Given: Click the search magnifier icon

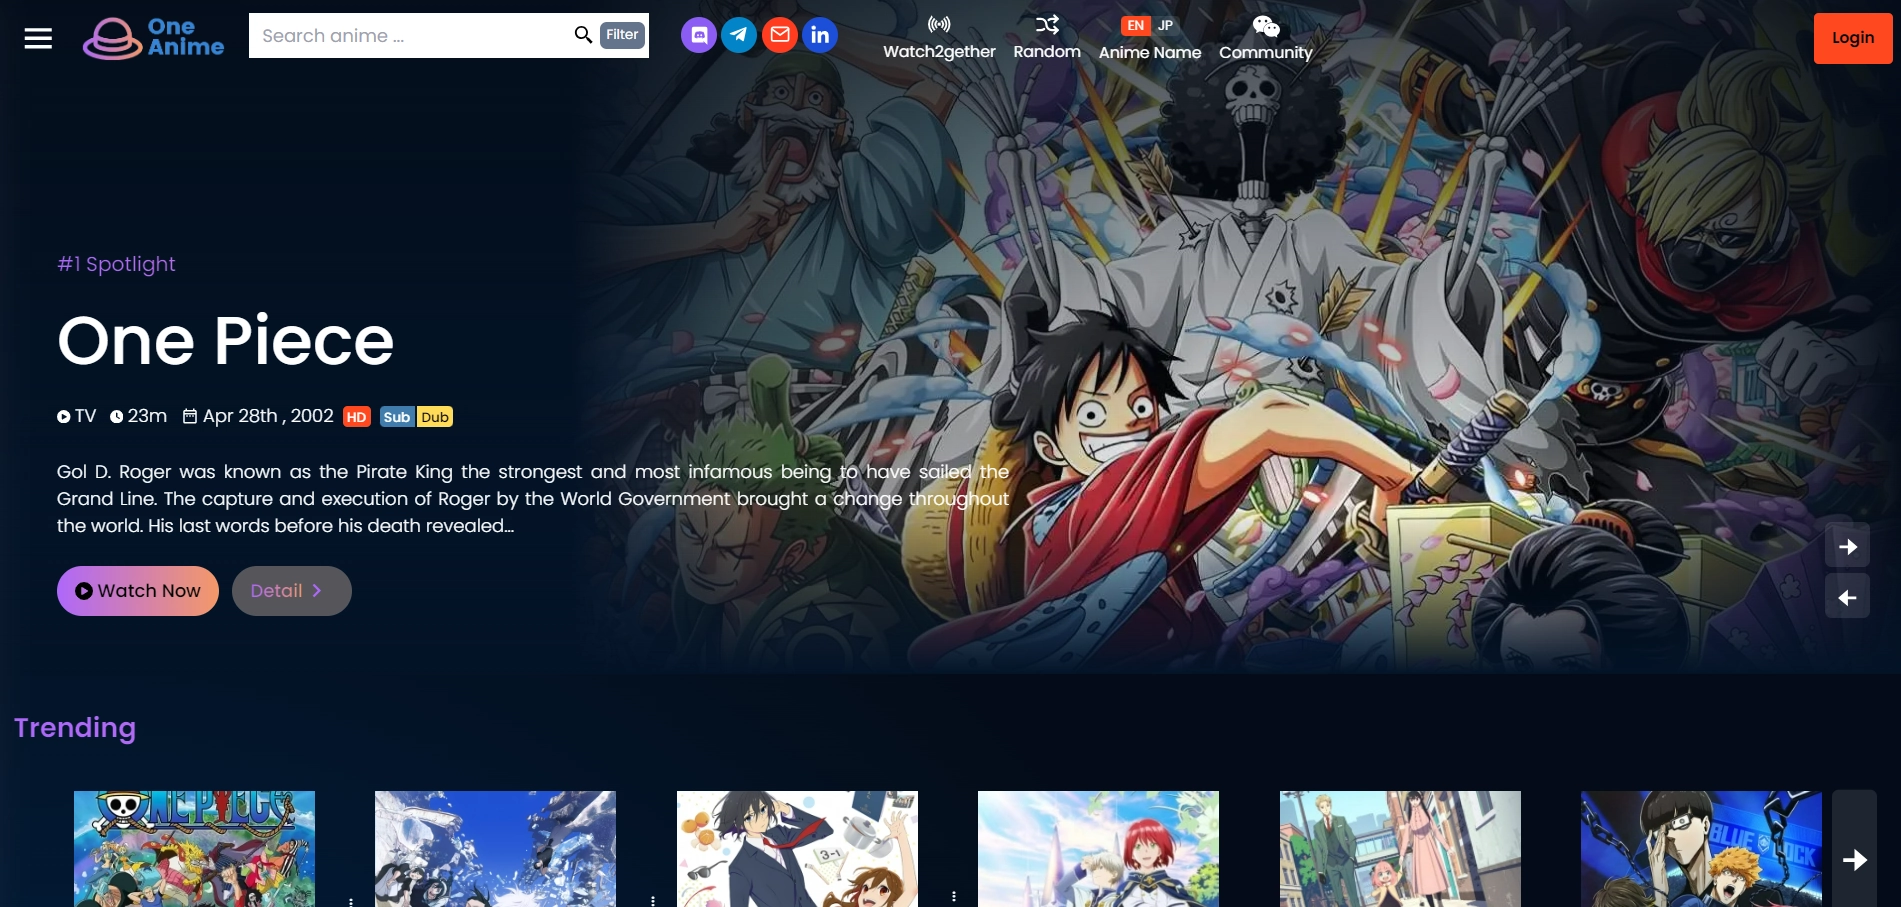Looking at the screenshot, I should 583,35.
